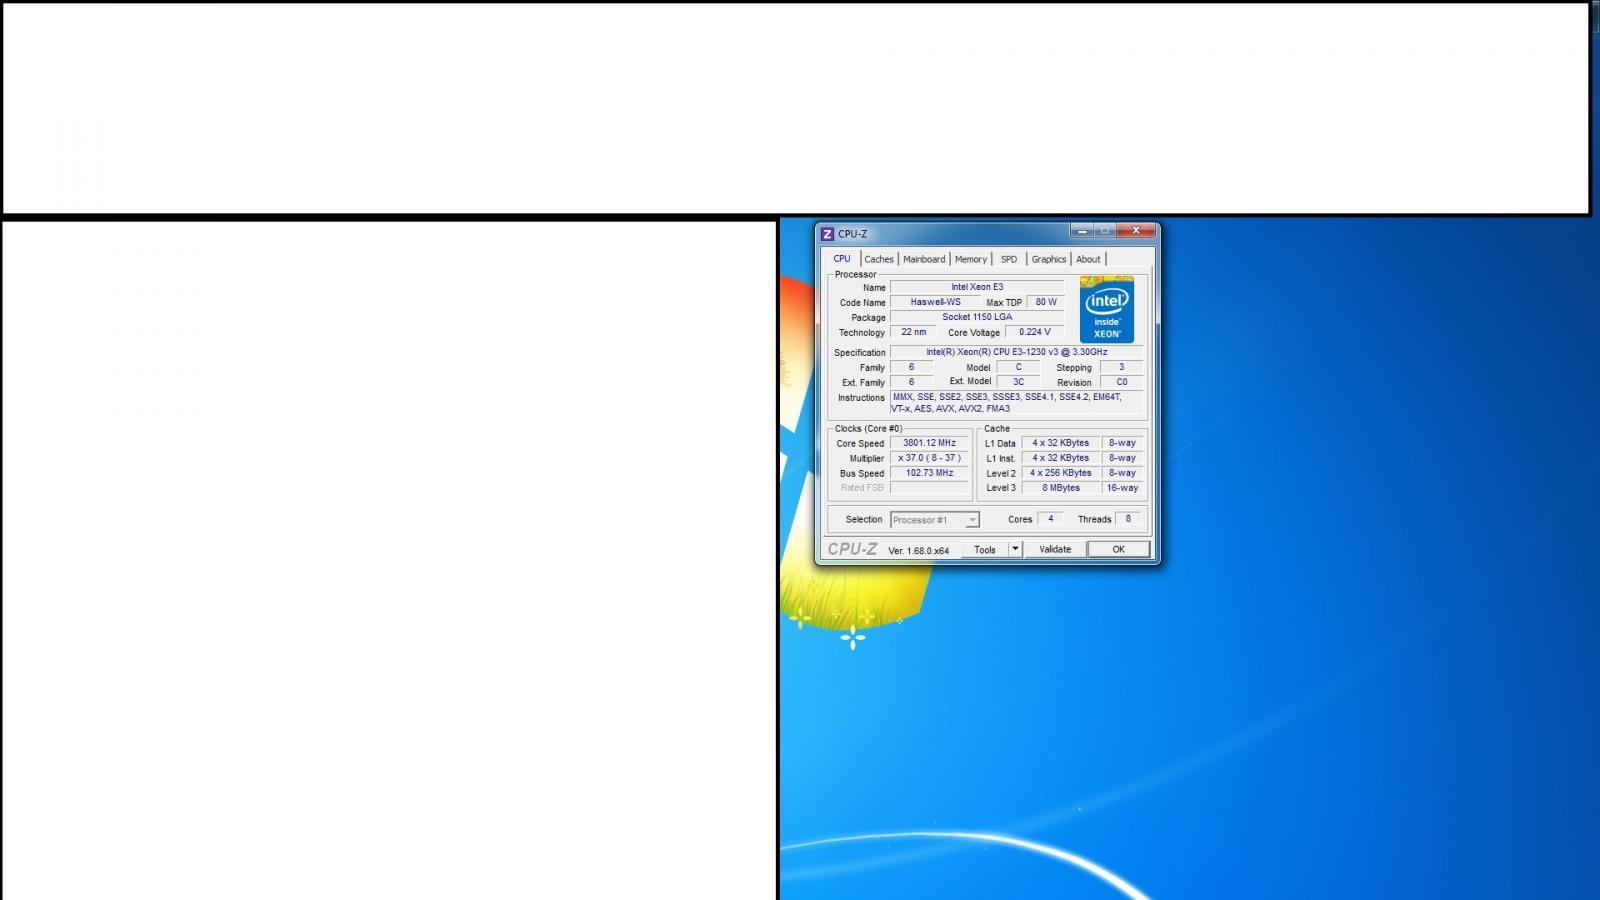
Task: Click the Technology value '22 nm'
Action: pyautogui.click(x=913, y=332)
